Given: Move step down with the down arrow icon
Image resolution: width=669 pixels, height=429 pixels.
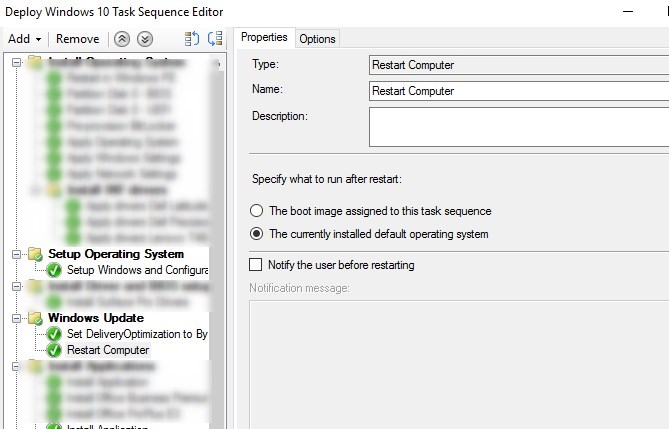Looking at the screenshot, I should pos(145,39).
